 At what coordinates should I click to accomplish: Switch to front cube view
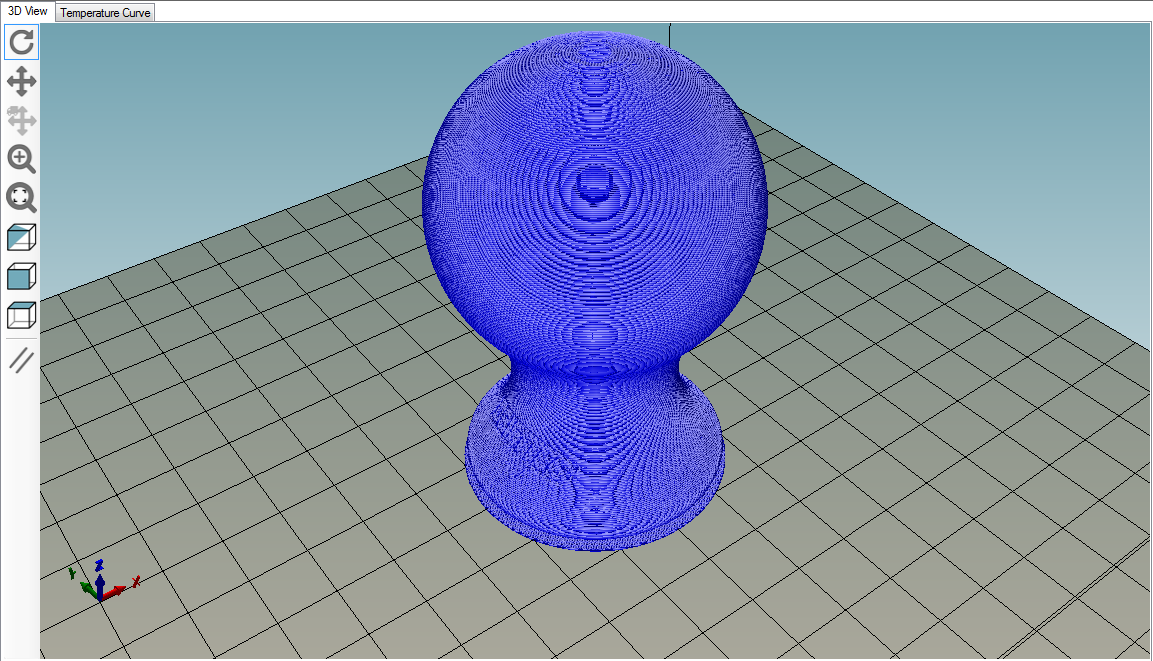(21, 276)
